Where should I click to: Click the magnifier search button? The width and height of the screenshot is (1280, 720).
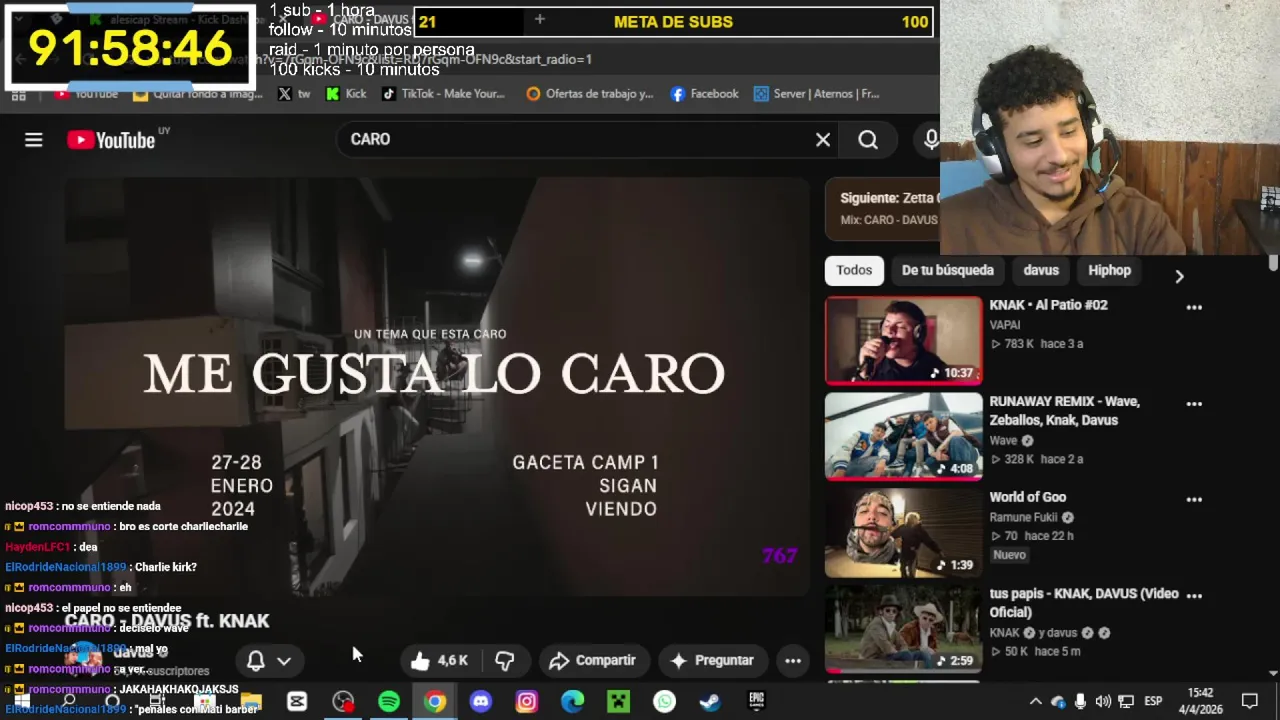[868, 140]
